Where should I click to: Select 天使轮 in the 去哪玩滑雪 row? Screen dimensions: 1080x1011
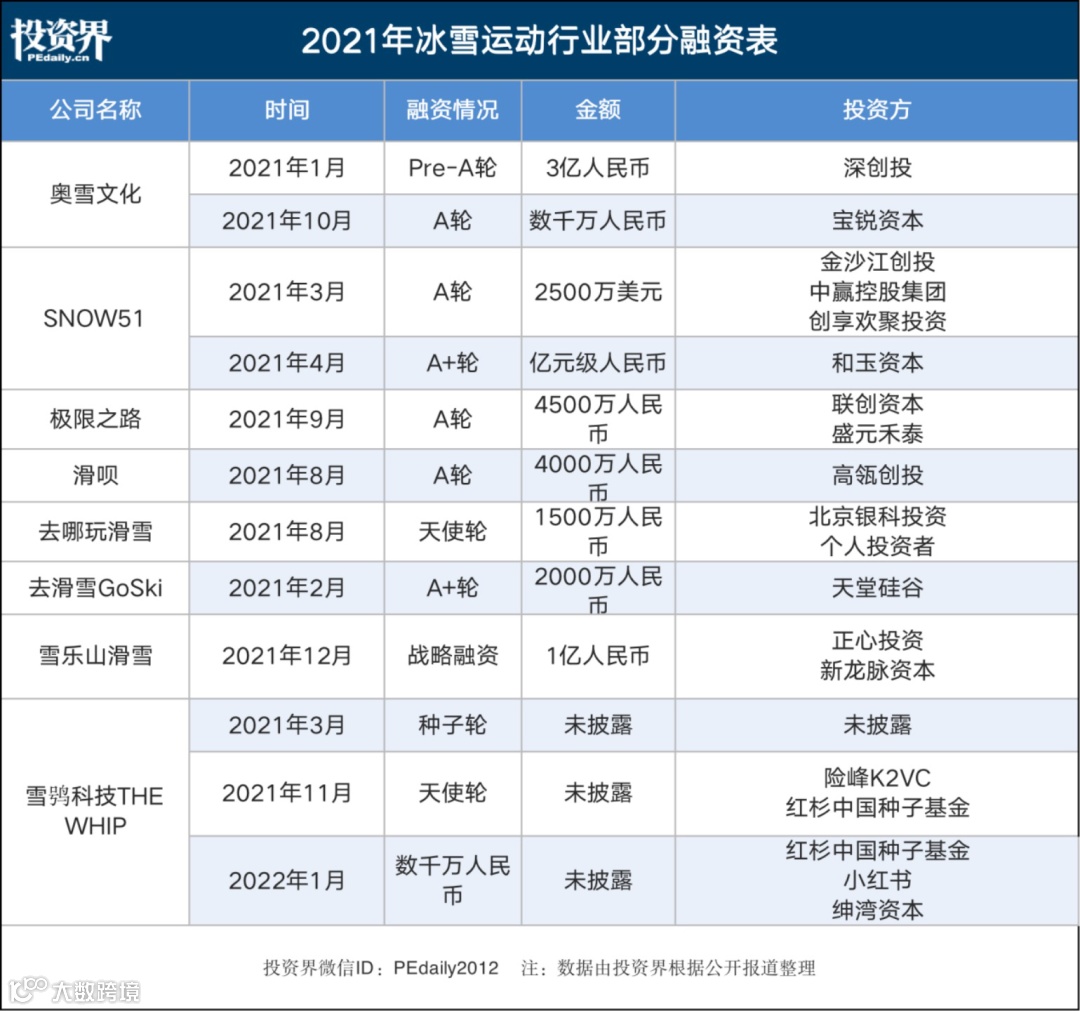(452, 532)
